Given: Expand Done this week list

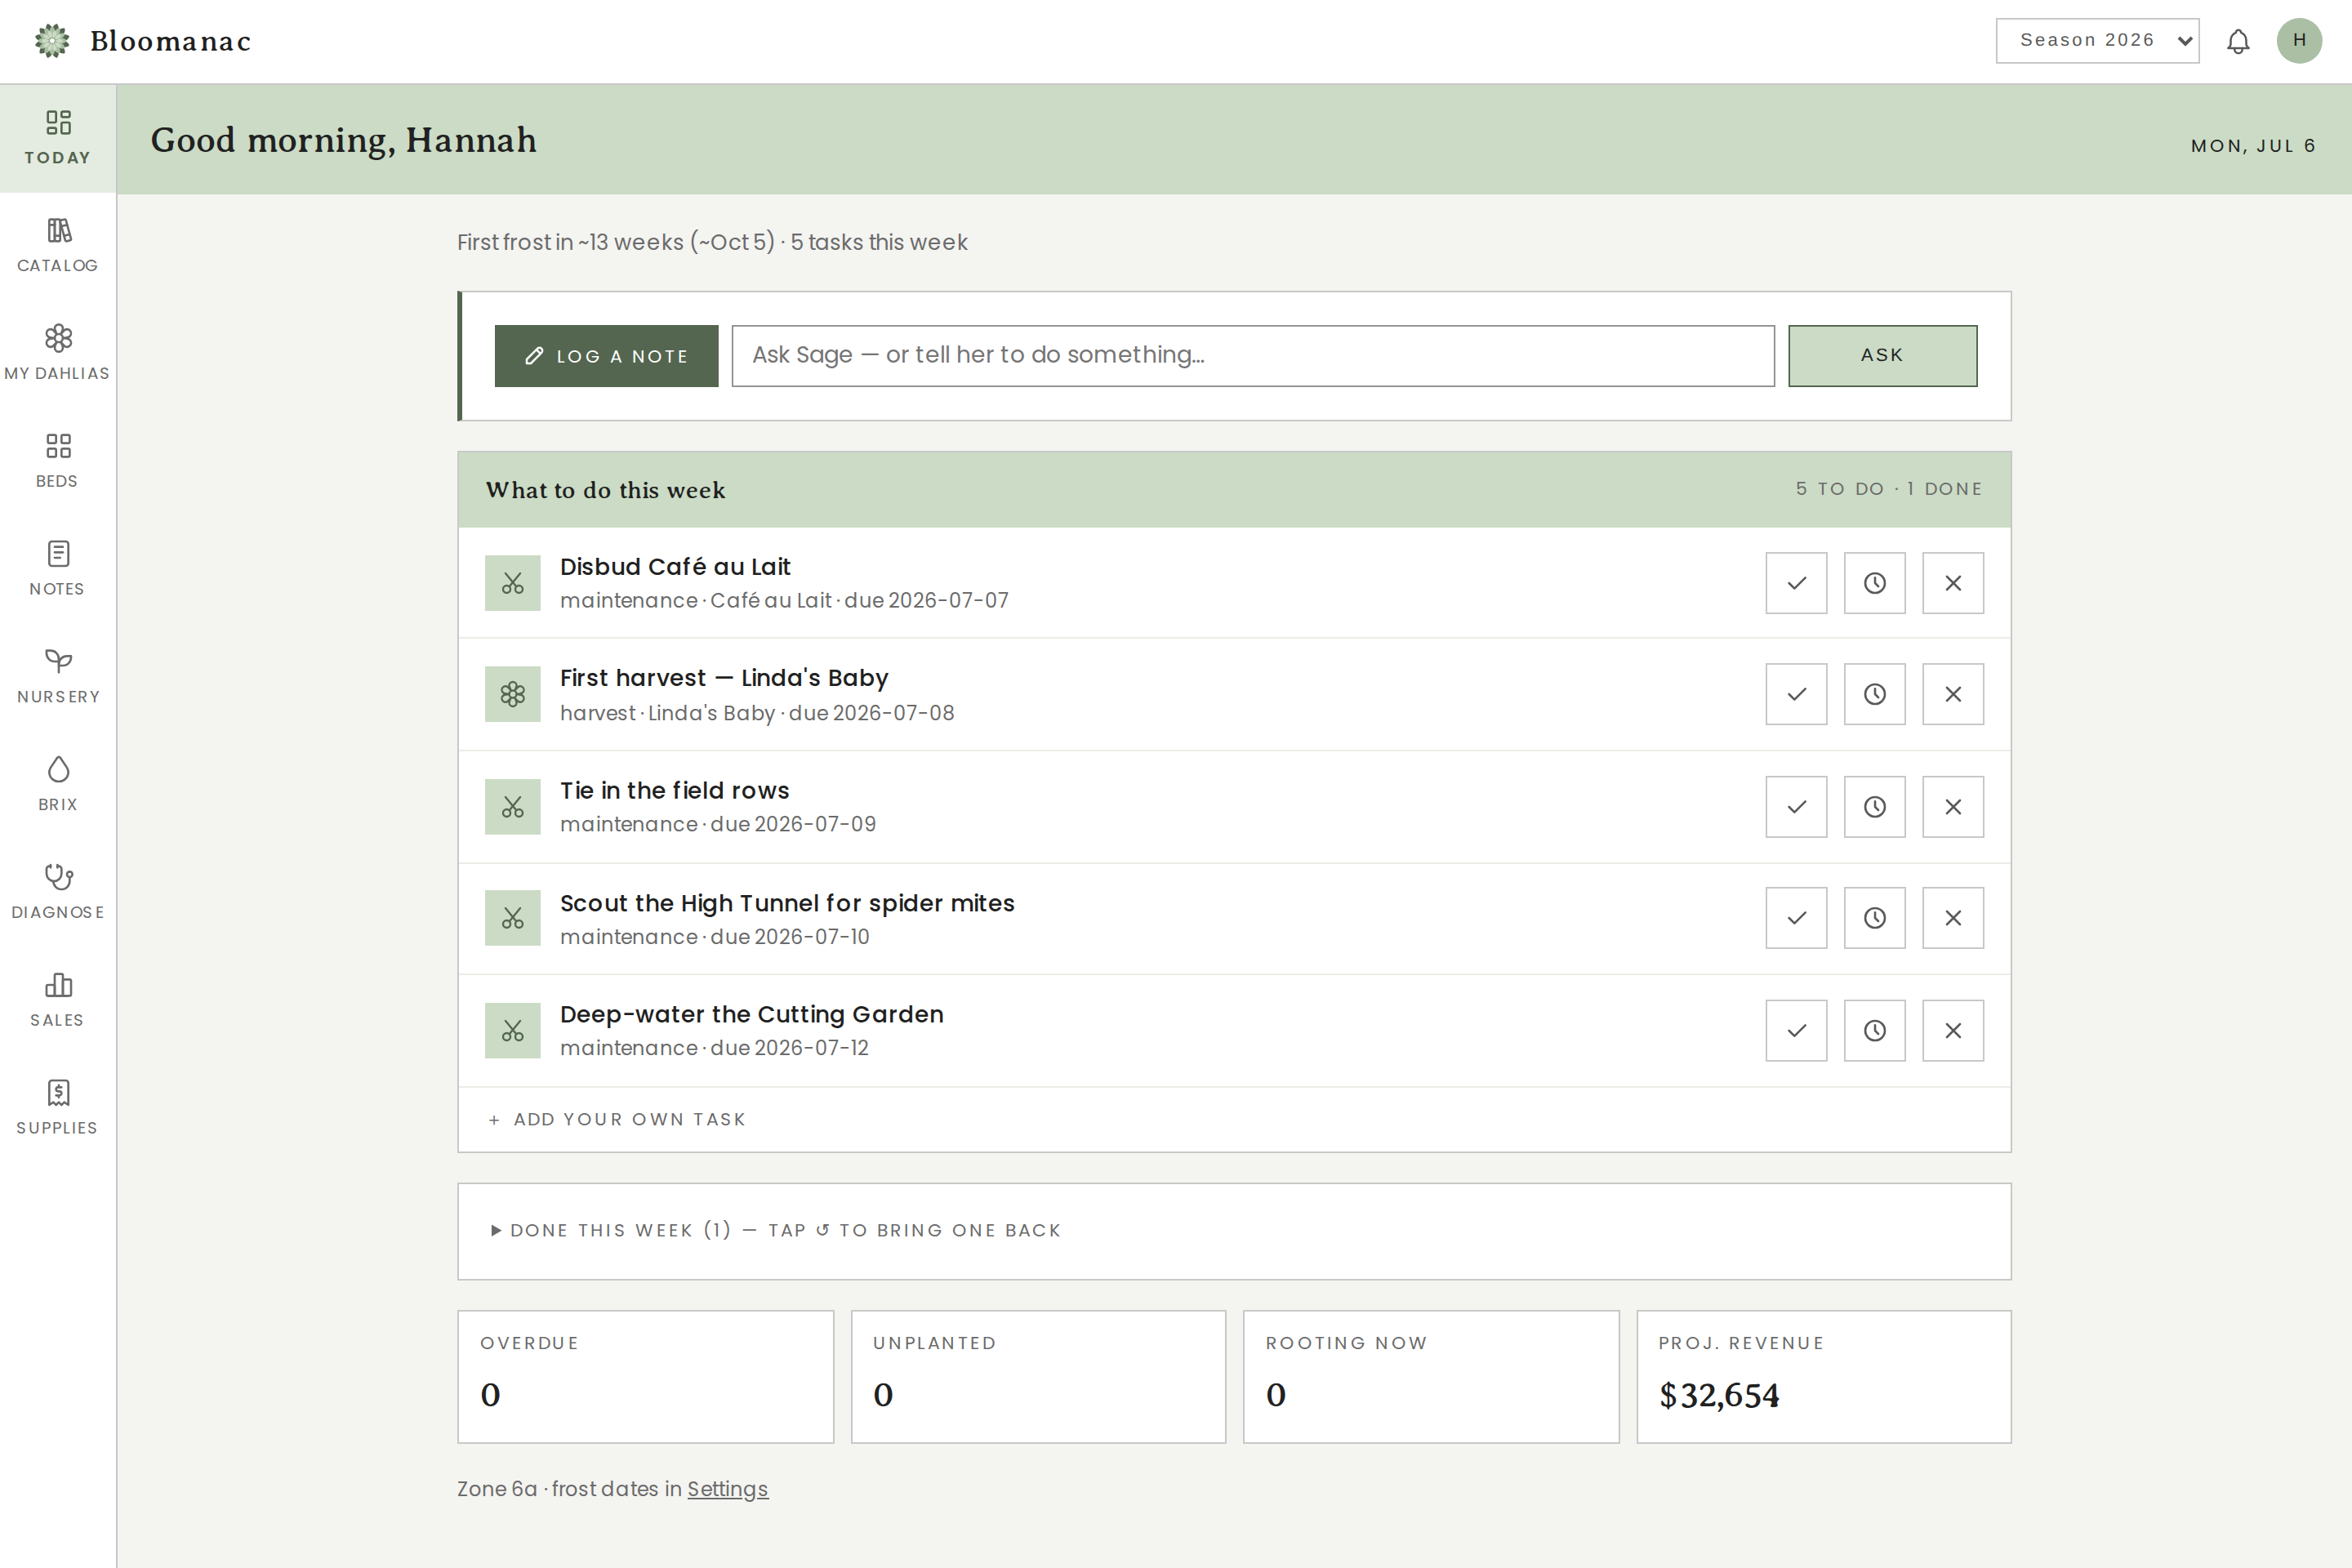Looking at the screenshot, I should click(x=775, y=1231).
